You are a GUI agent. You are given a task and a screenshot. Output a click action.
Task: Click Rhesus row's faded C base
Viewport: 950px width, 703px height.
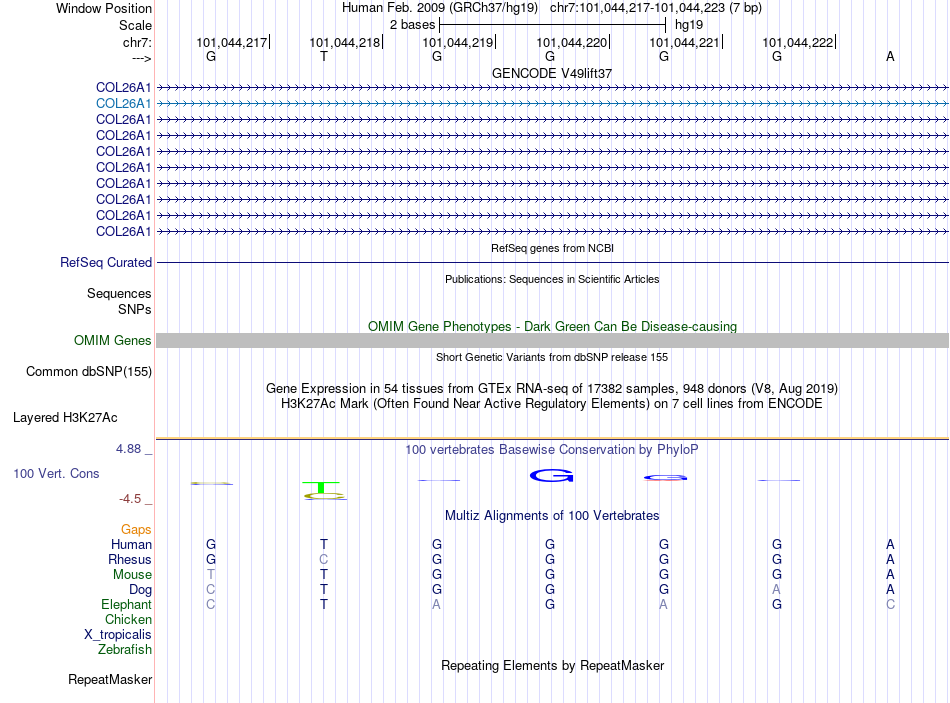coord(324,559)
